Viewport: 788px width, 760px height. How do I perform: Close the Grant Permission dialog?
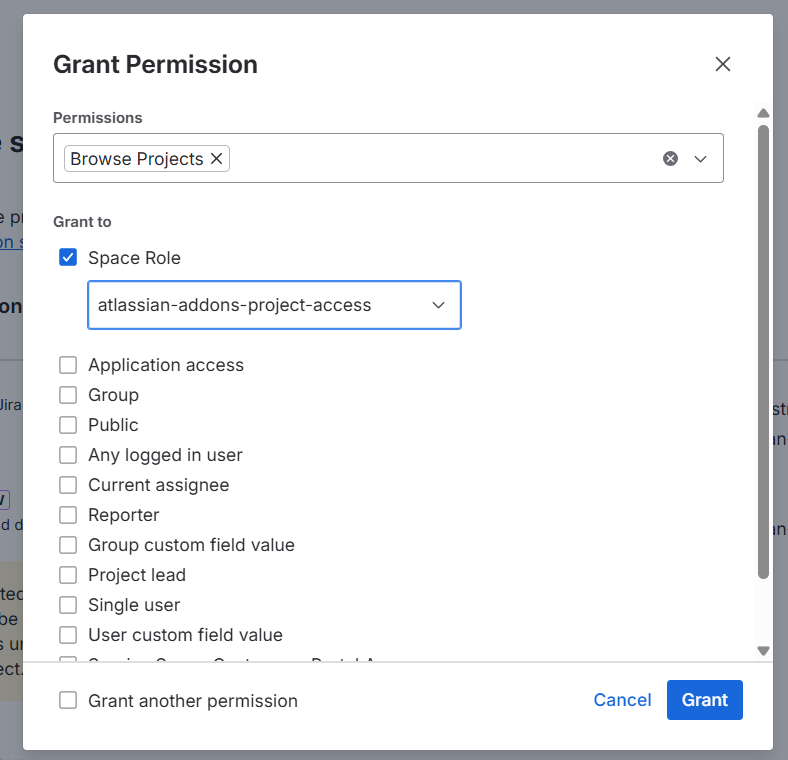723,64
